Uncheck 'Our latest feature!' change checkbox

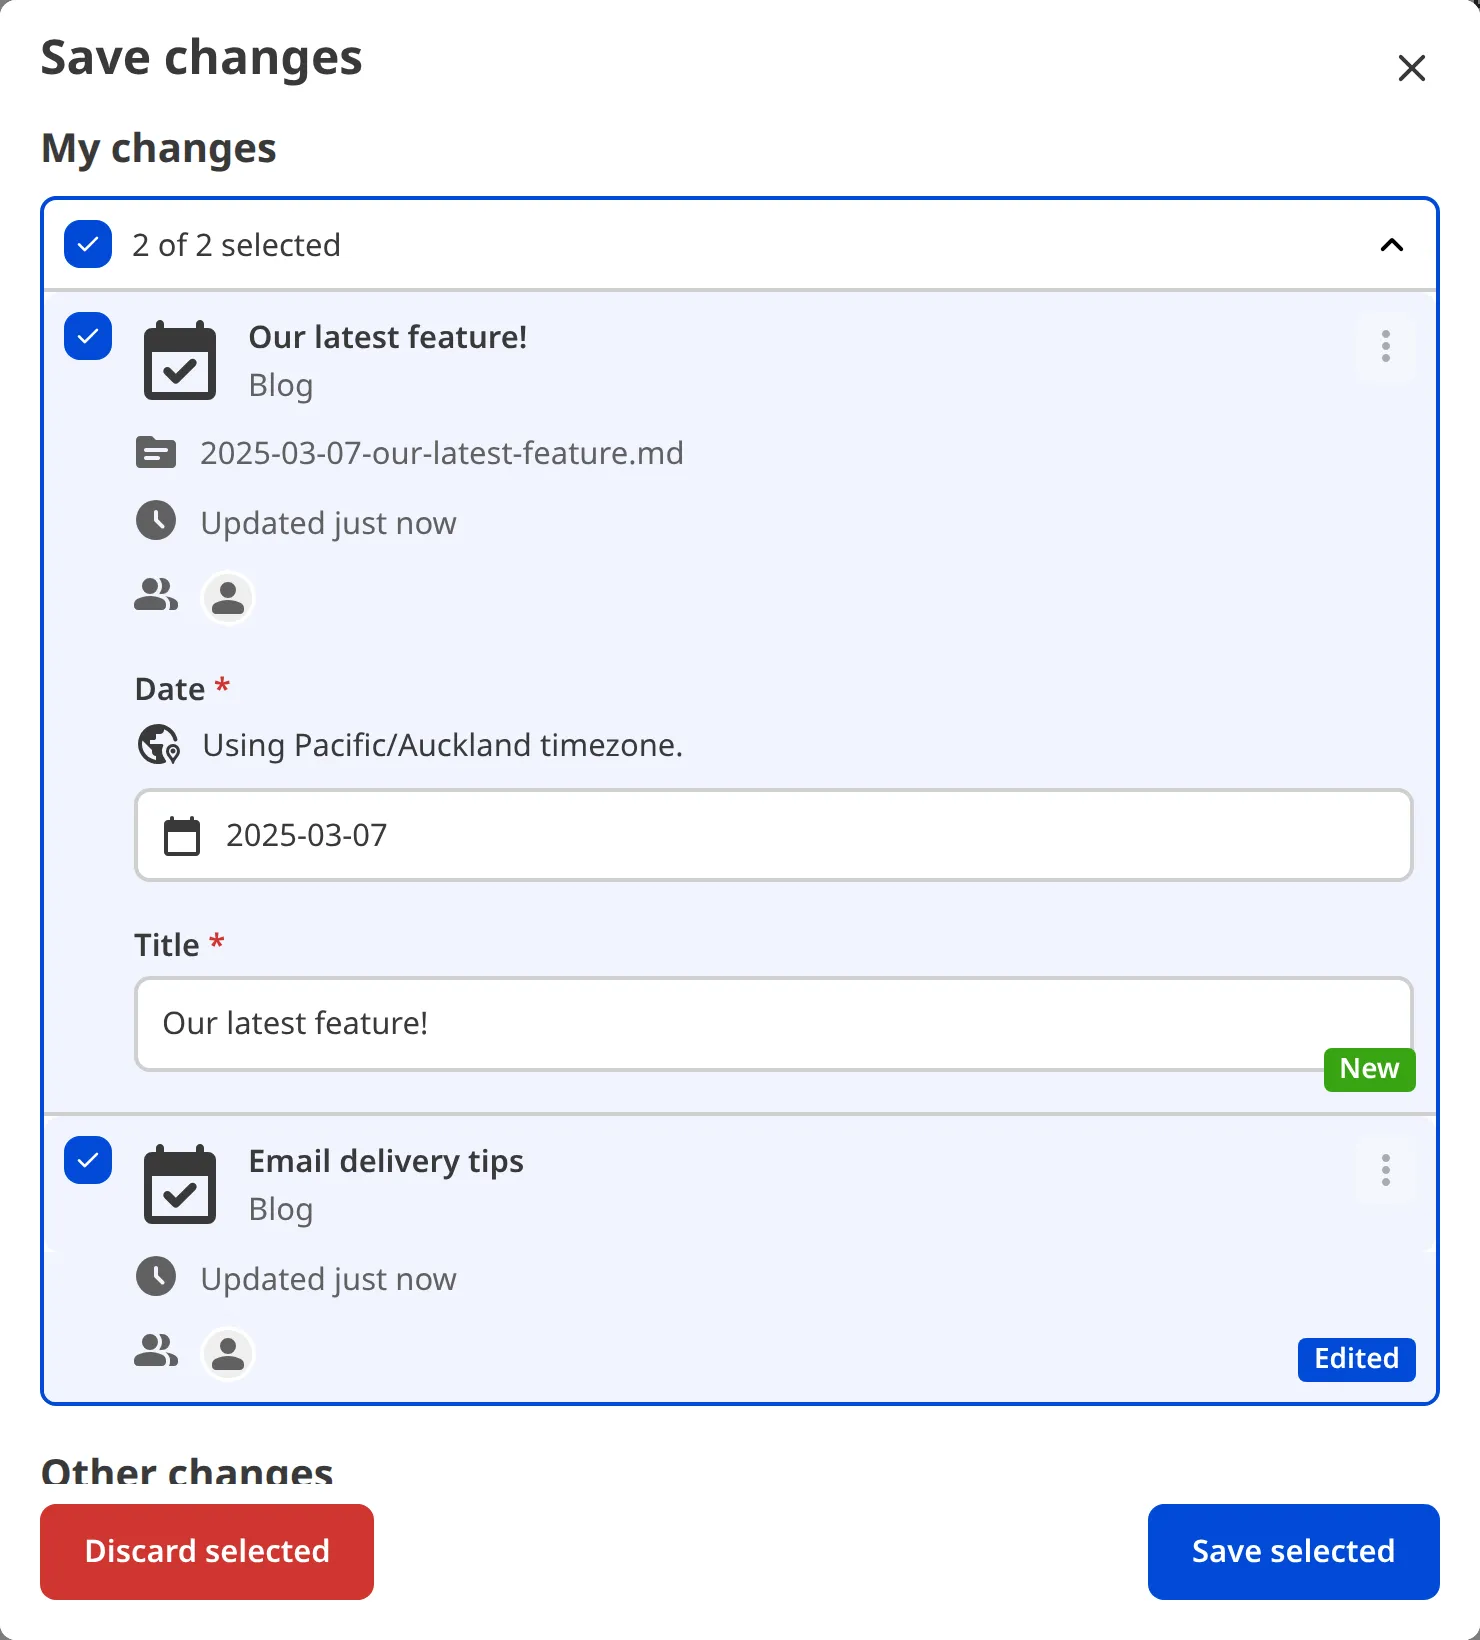click(88, 336)
